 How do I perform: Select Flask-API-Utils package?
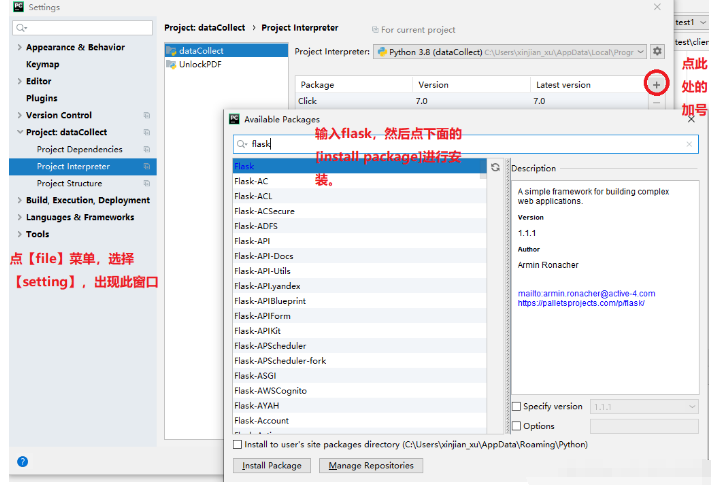coord(359,271)
